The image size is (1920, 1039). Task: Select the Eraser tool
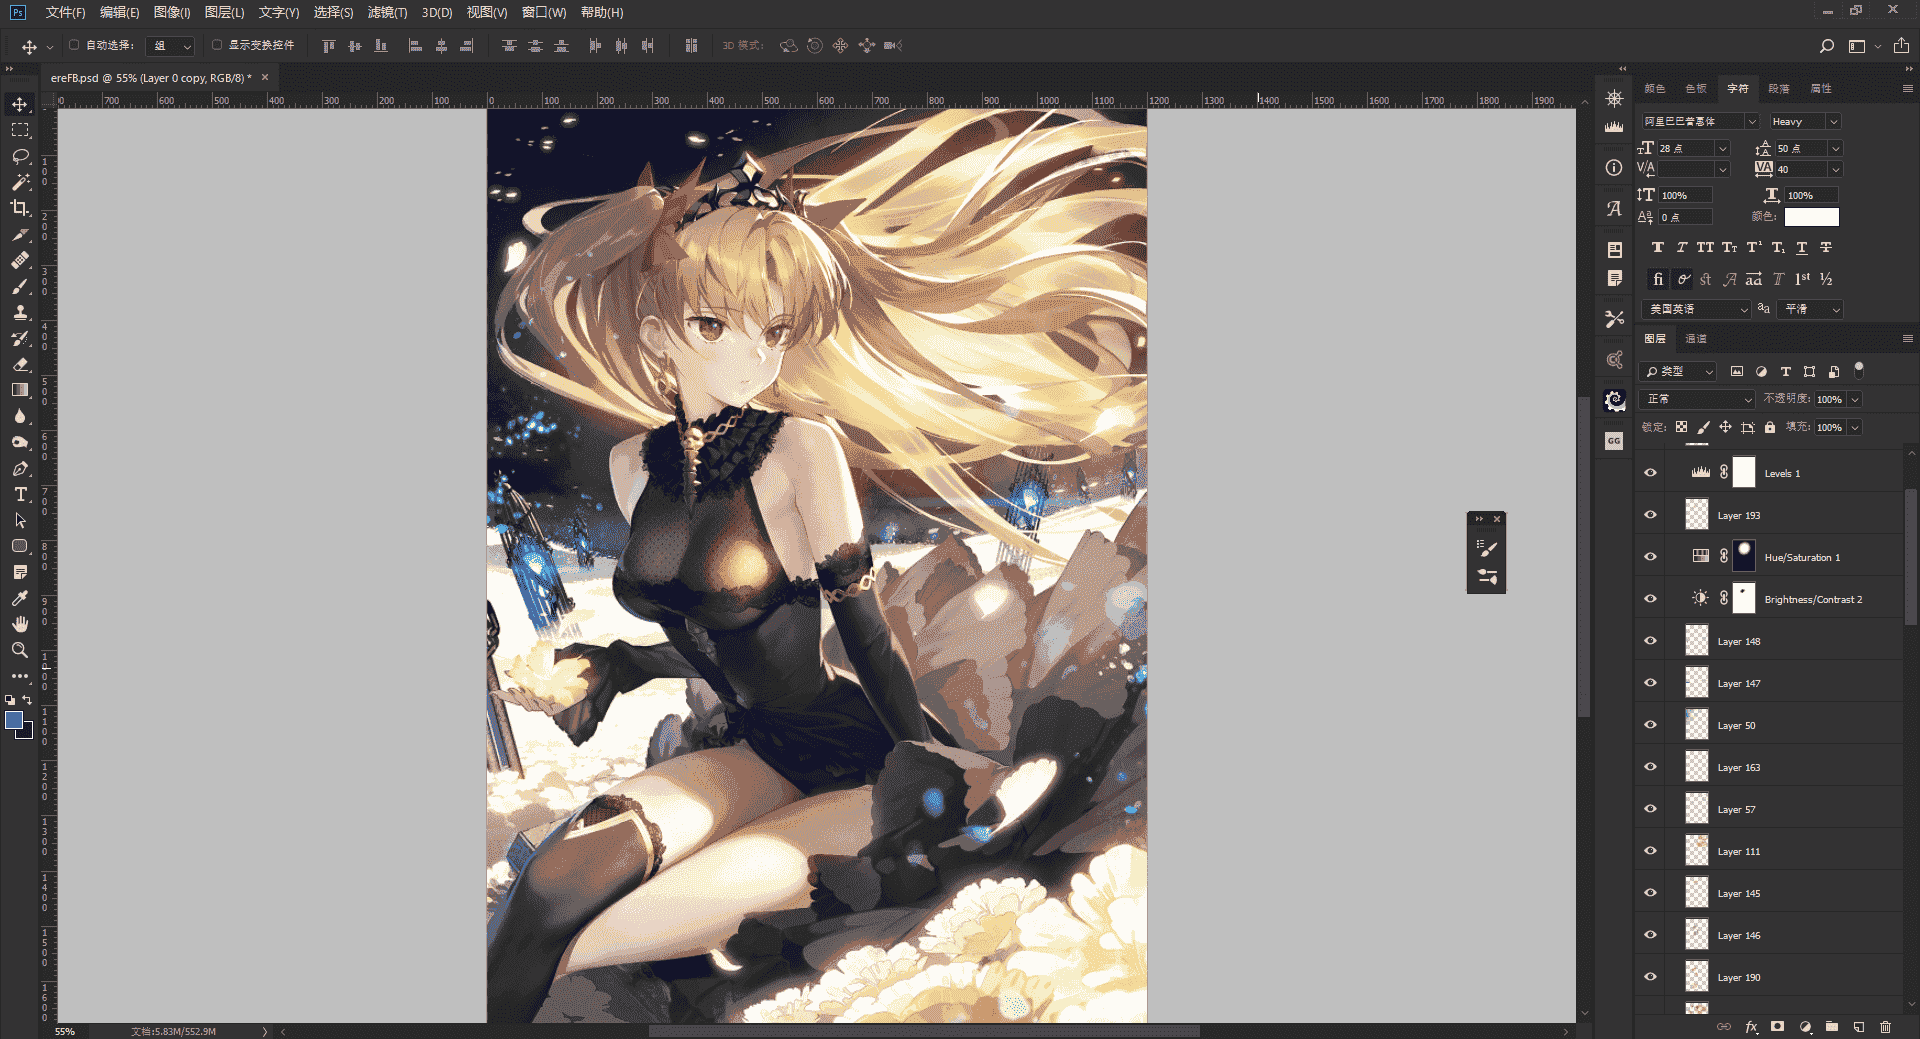pyautogui.click(x=20, y=364)
